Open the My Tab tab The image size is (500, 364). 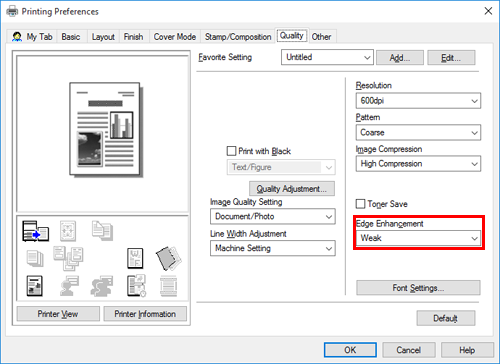point(32,37)
